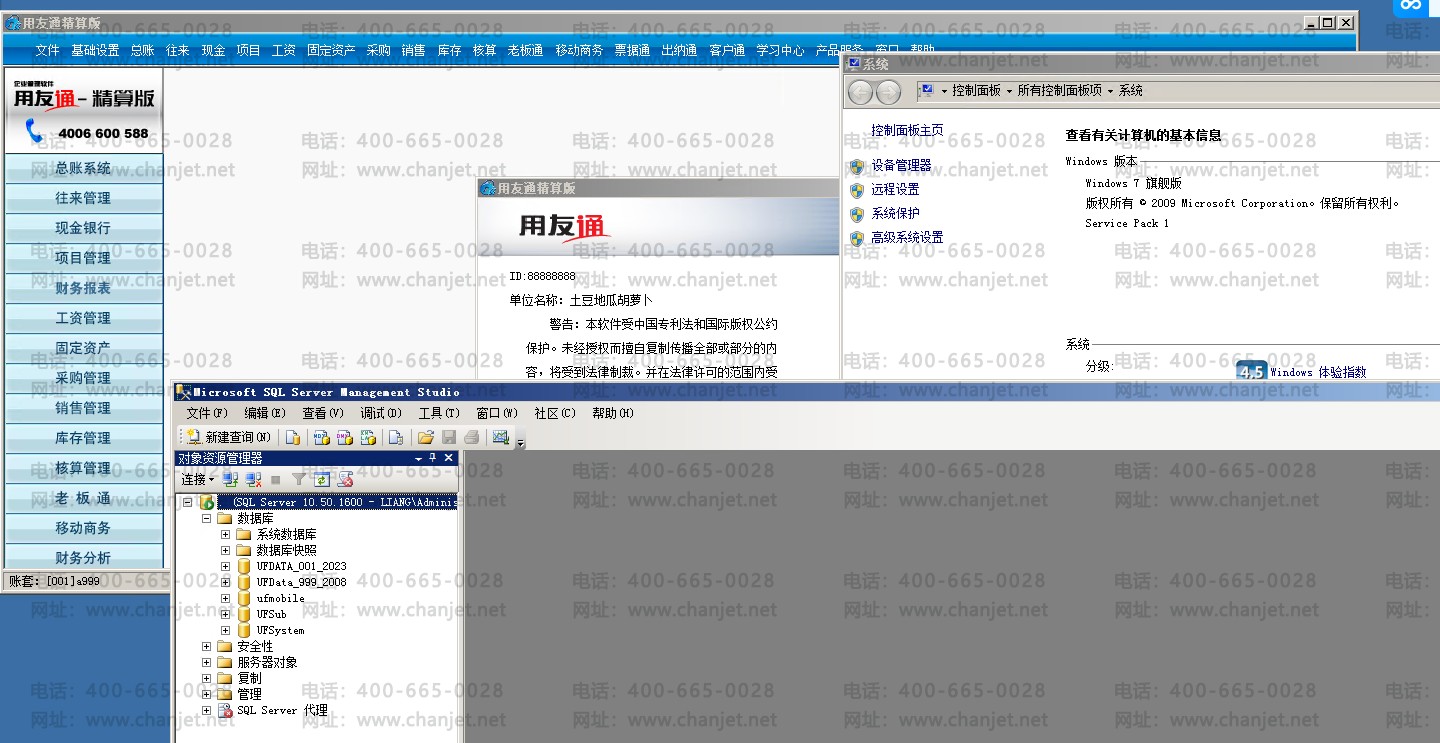Screen dimensions: 1440x743
Task: Go forward in the 系统 window
Action: coord(888,92)
